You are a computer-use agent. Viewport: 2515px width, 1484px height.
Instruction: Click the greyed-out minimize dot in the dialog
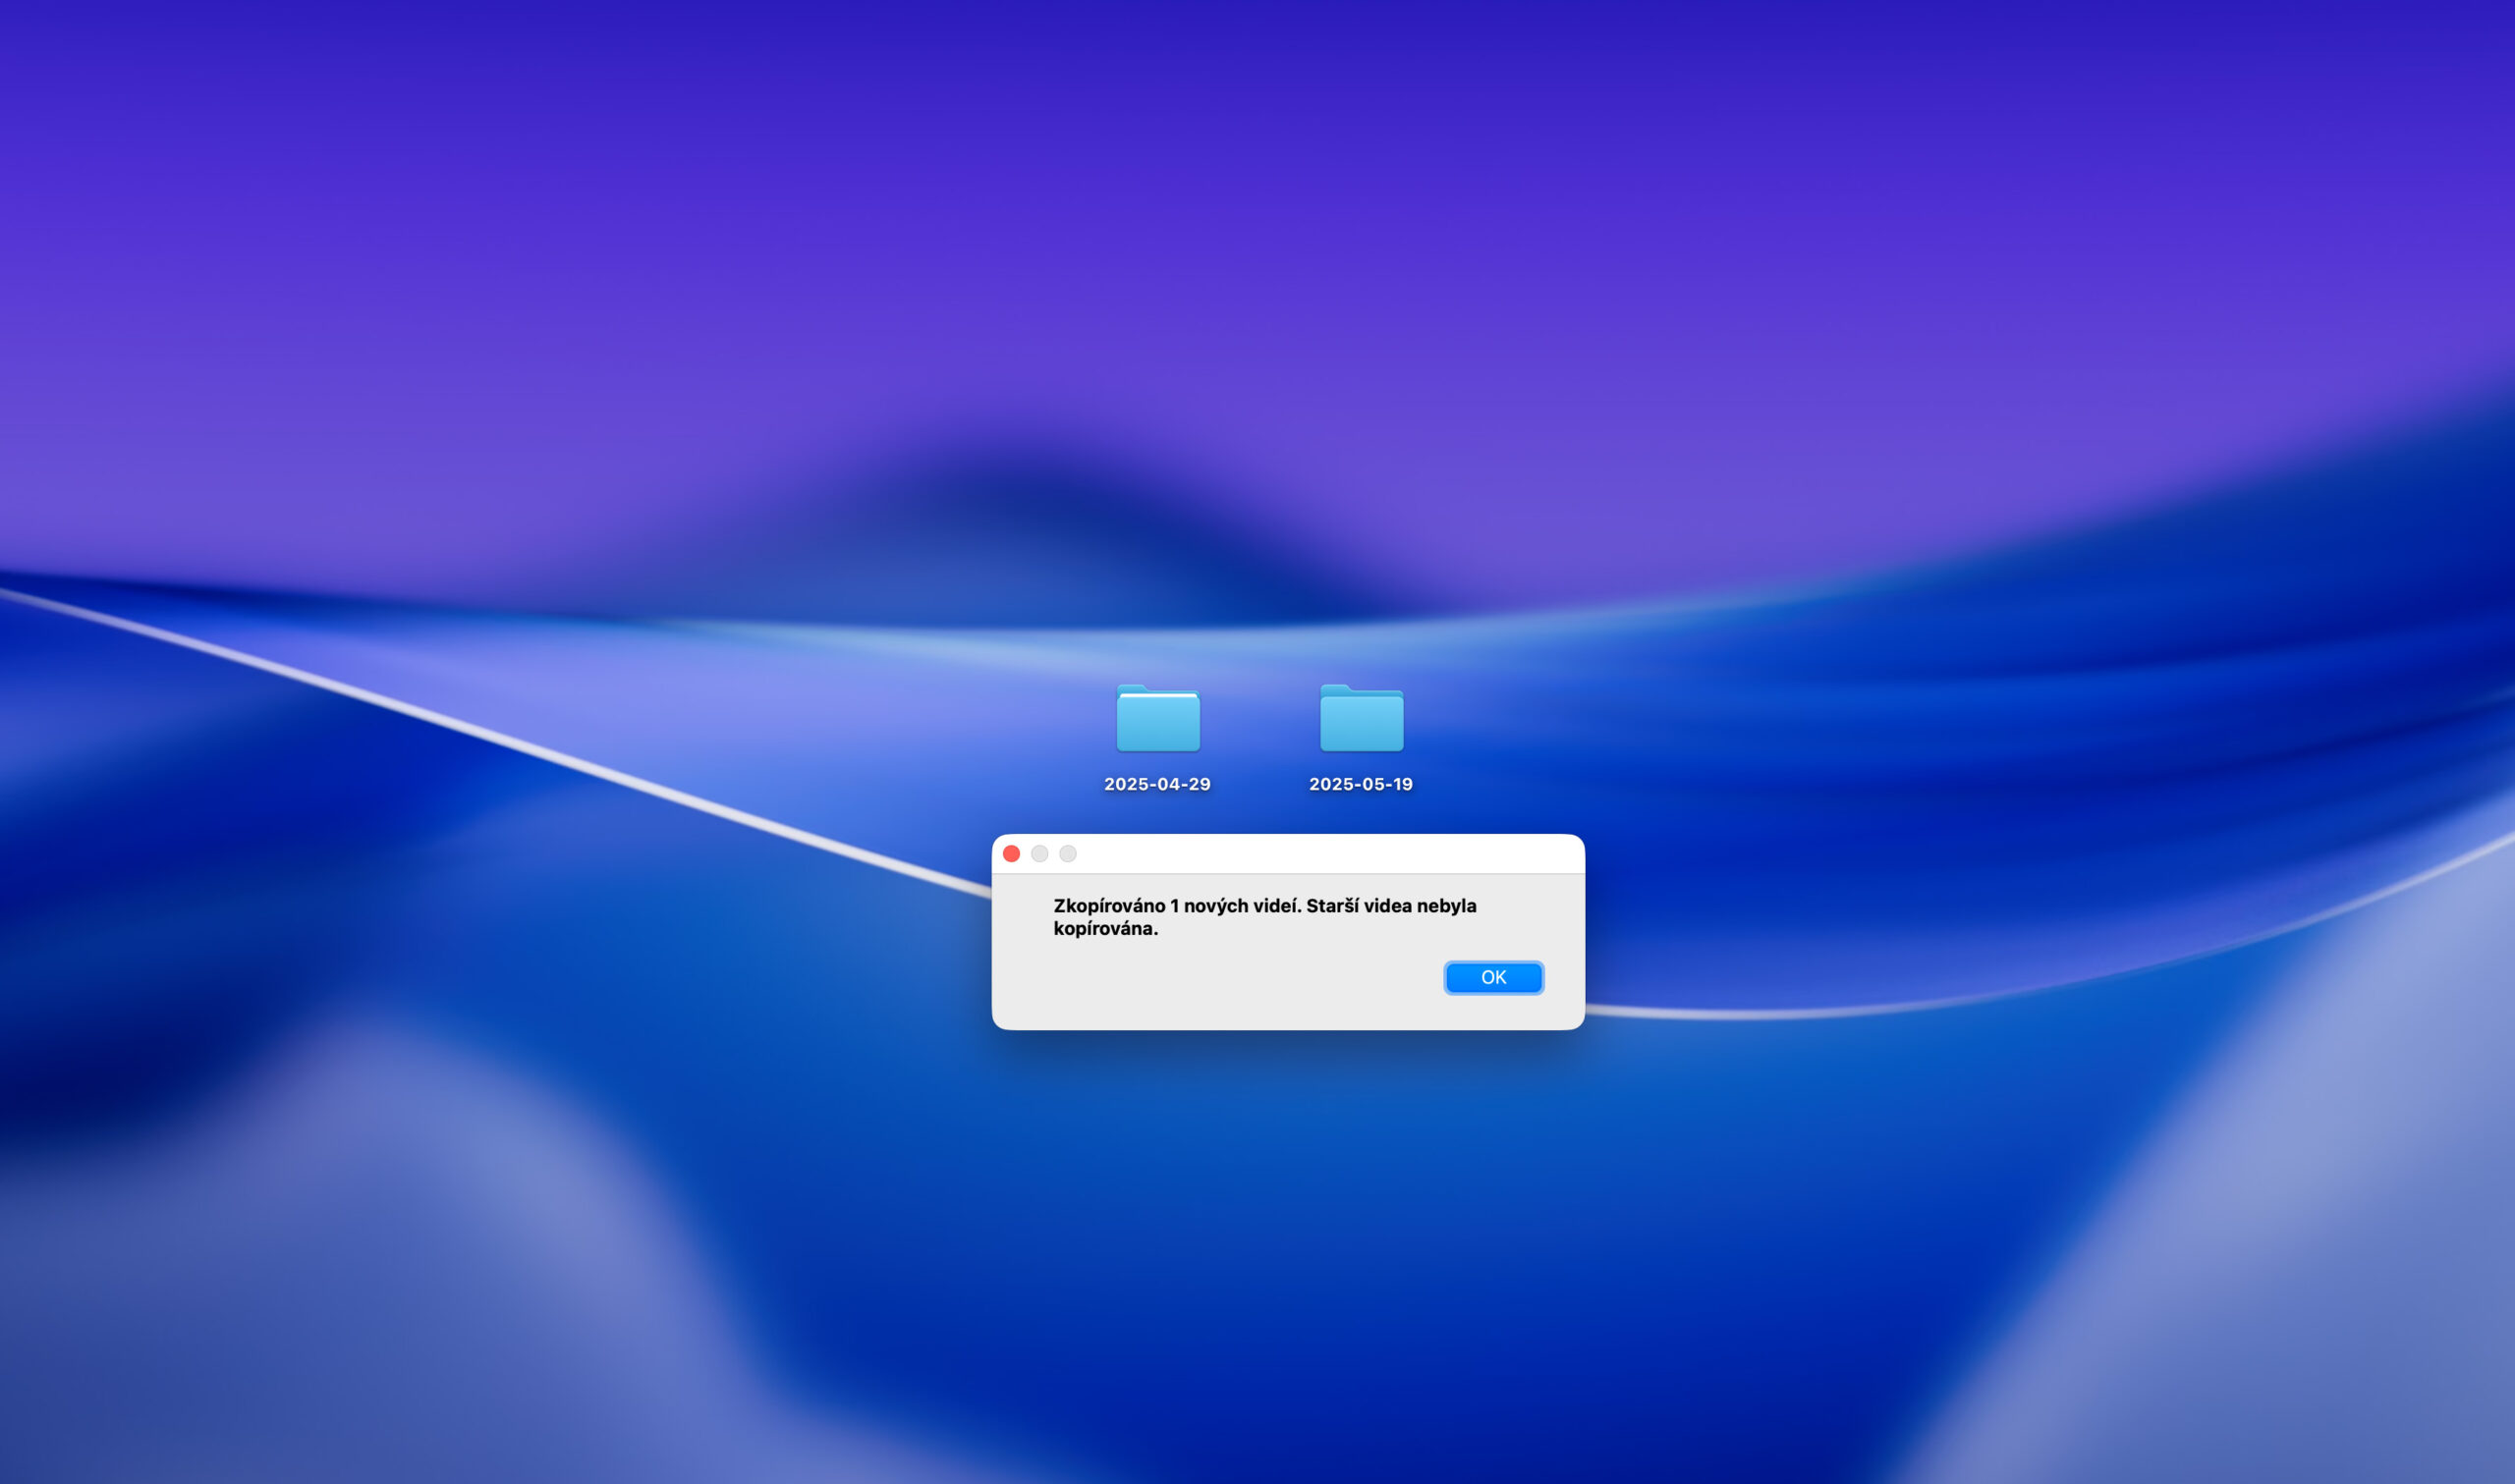coord(1039,853)
